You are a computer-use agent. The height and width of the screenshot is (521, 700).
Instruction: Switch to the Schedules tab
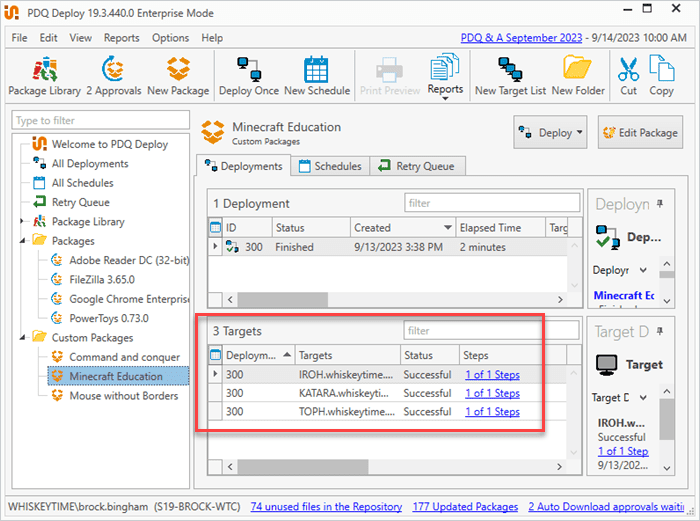tap(330, 166)
